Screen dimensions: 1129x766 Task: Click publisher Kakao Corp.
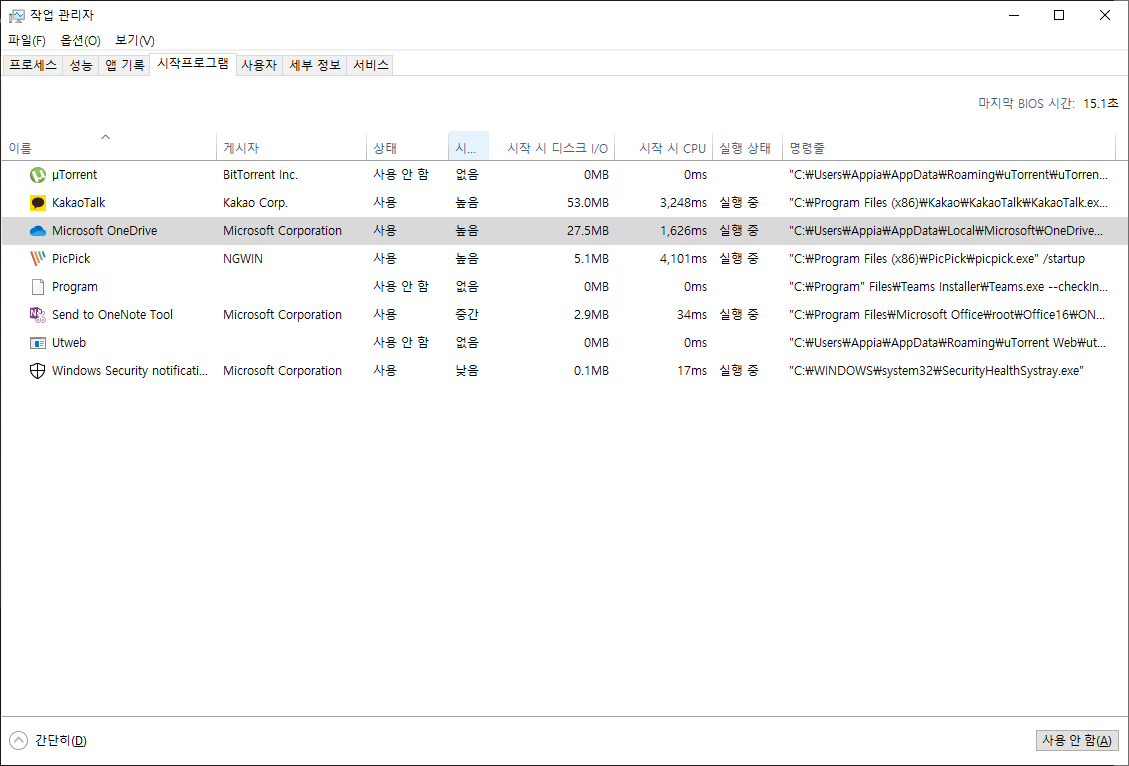coord(256,203)
